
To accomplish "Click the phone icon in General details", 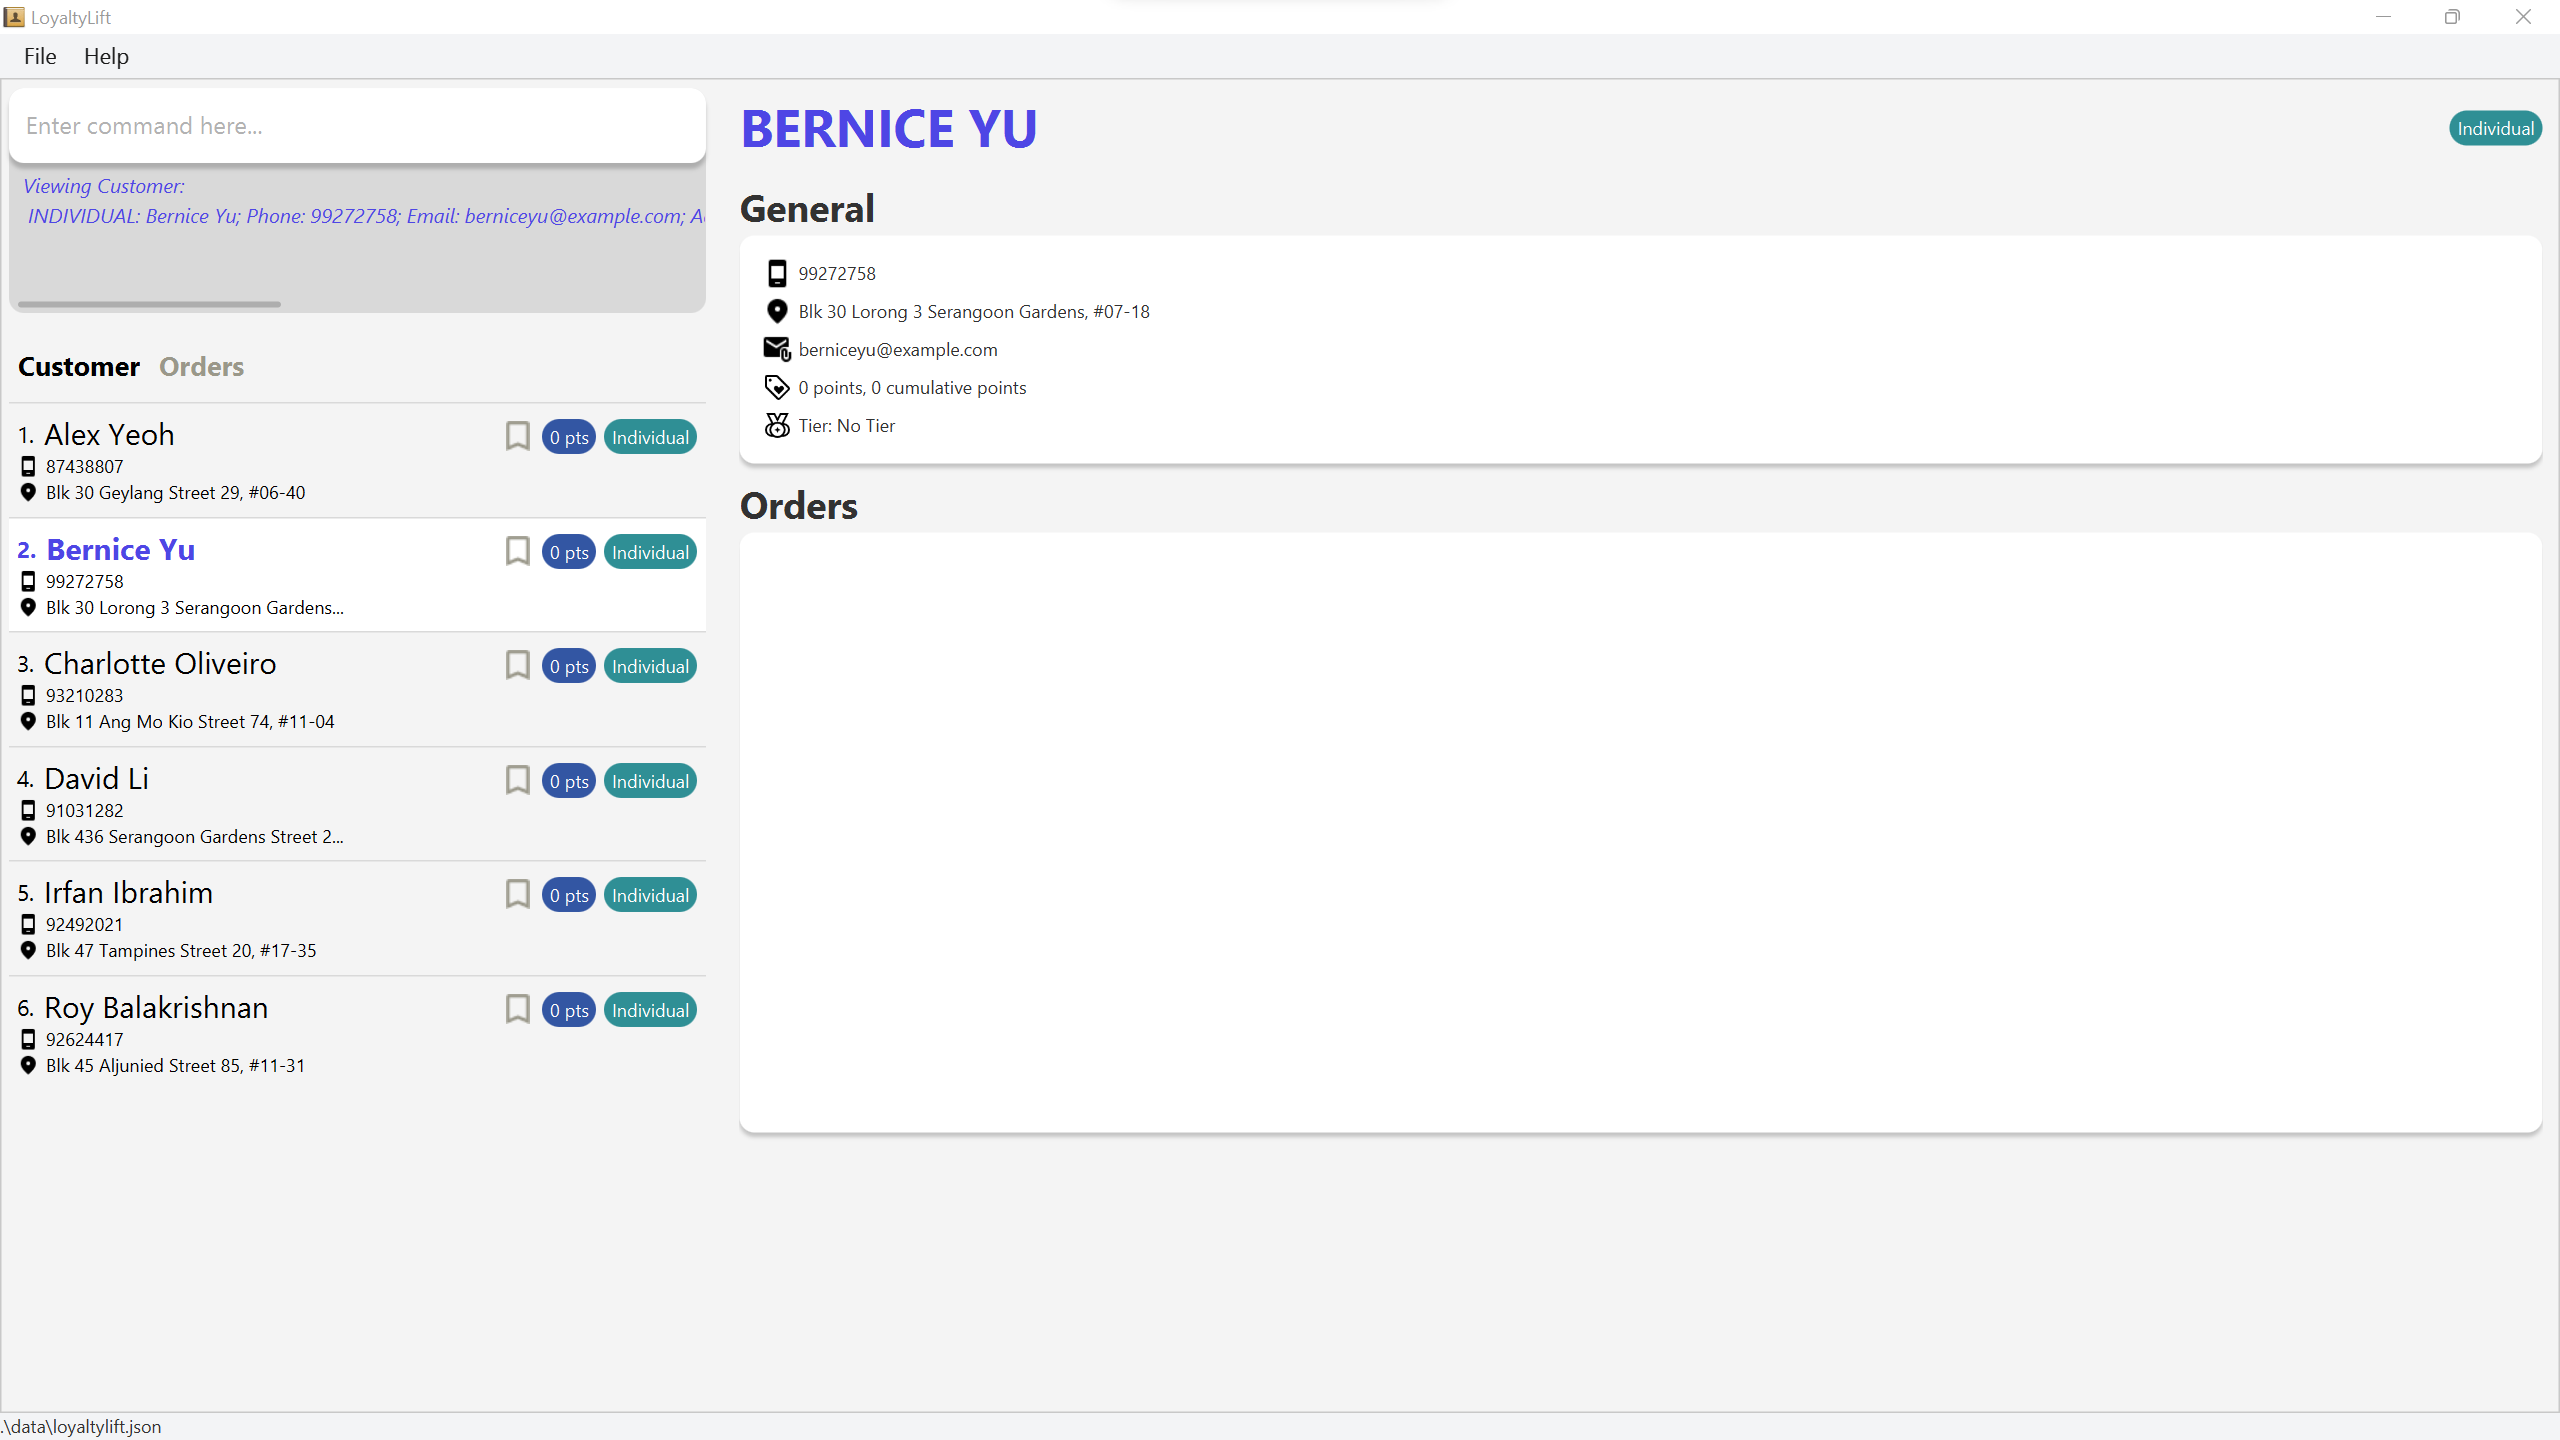I will pos(777,273).
